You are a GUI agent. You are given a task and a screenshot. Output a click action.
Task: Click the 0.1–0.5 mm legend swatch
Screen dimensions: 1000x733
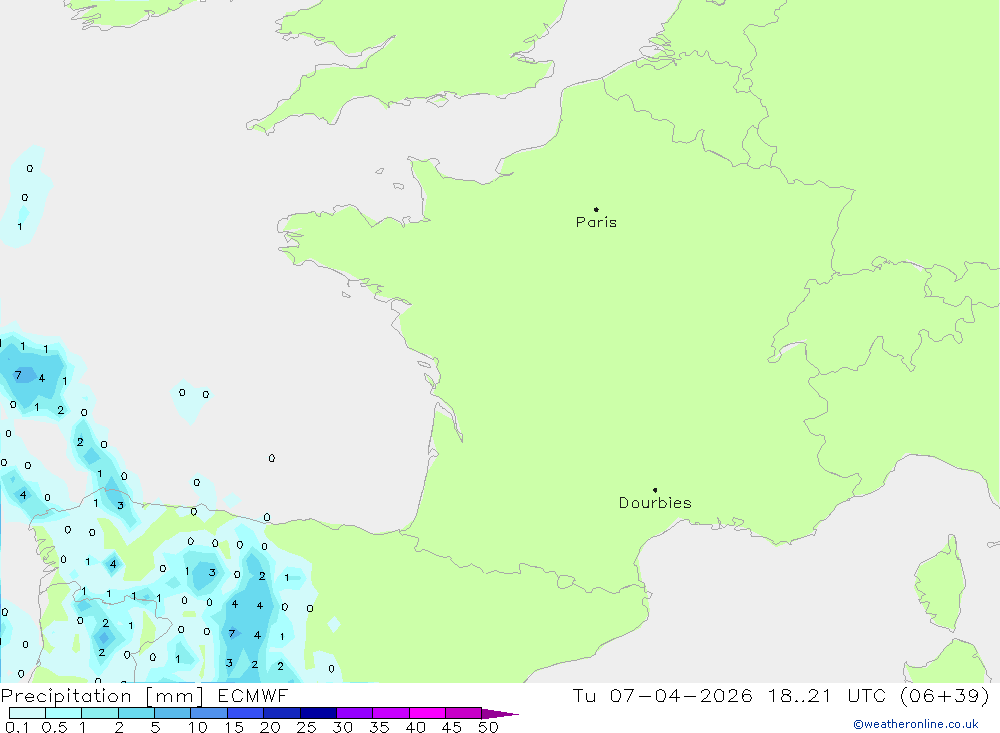point(27,713)
